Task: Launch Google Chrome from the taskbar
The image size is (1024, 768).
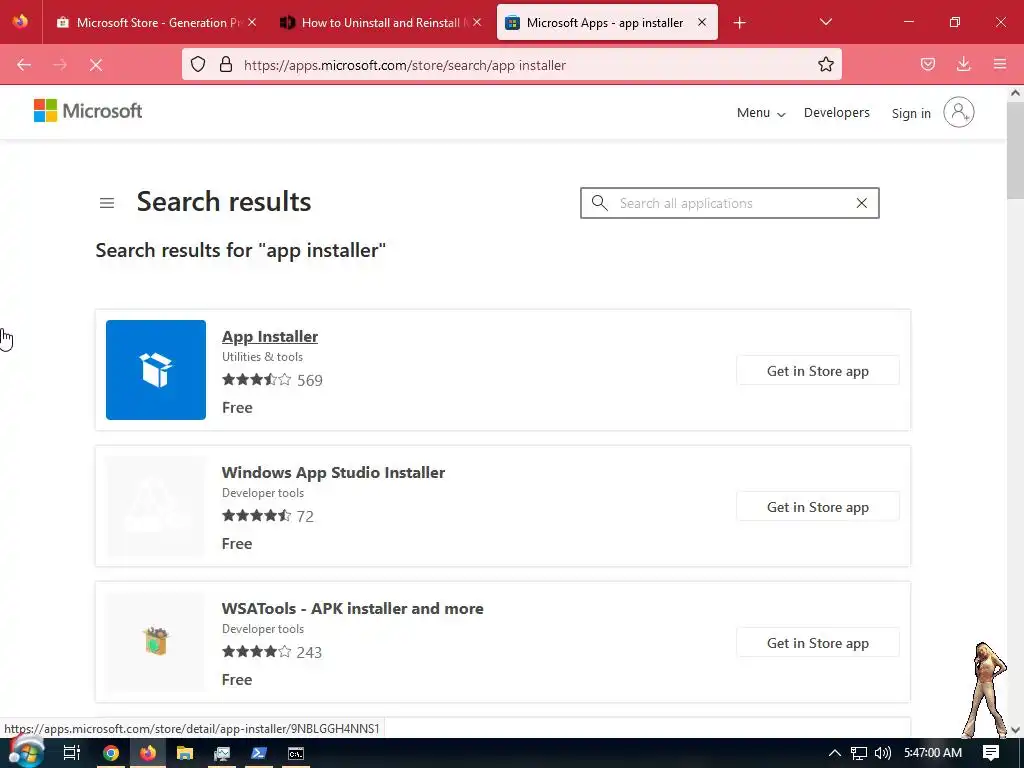Action: [110, 753]
